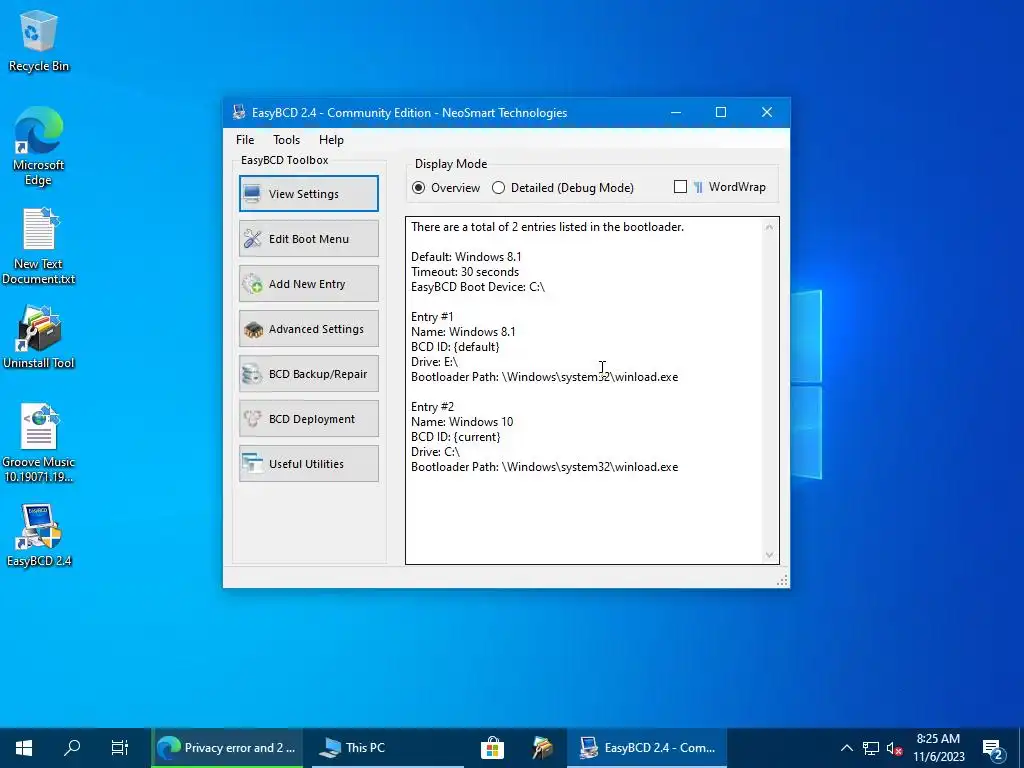
Task: Open the Help menu
Action: [x=331, y=140]
